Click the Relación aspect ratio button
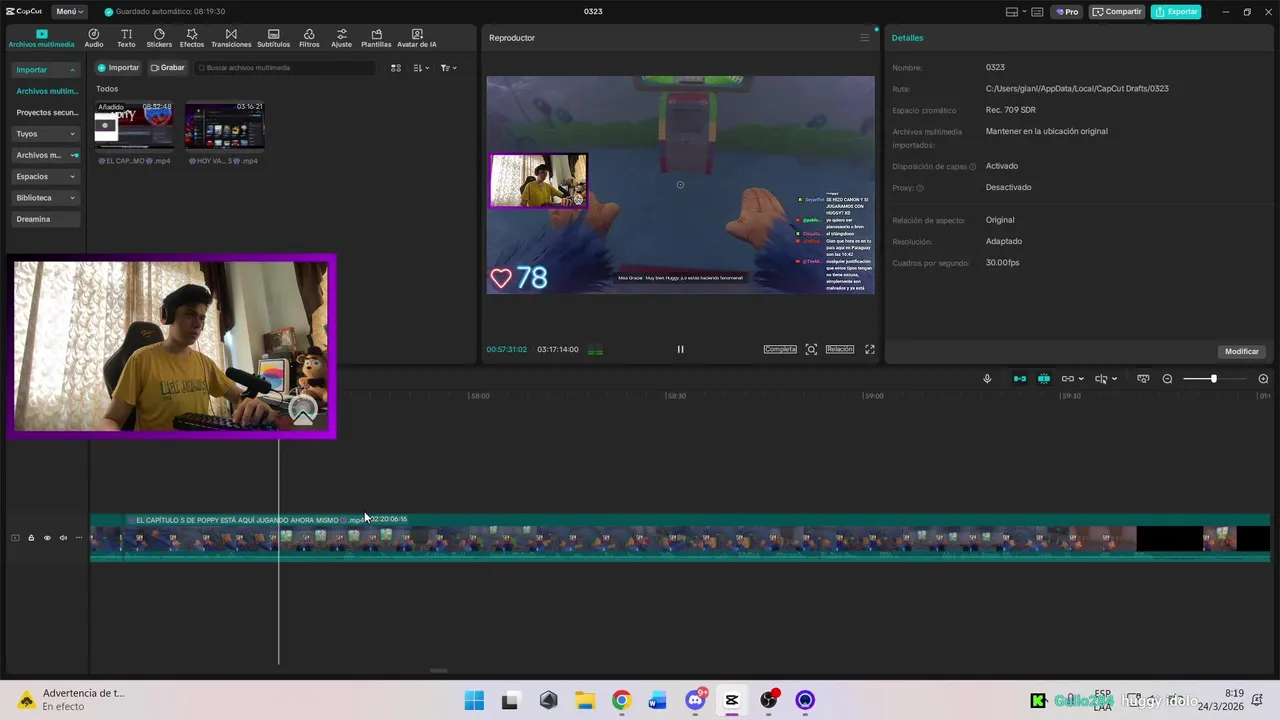 pyautogui.click(x=840, y=349)
